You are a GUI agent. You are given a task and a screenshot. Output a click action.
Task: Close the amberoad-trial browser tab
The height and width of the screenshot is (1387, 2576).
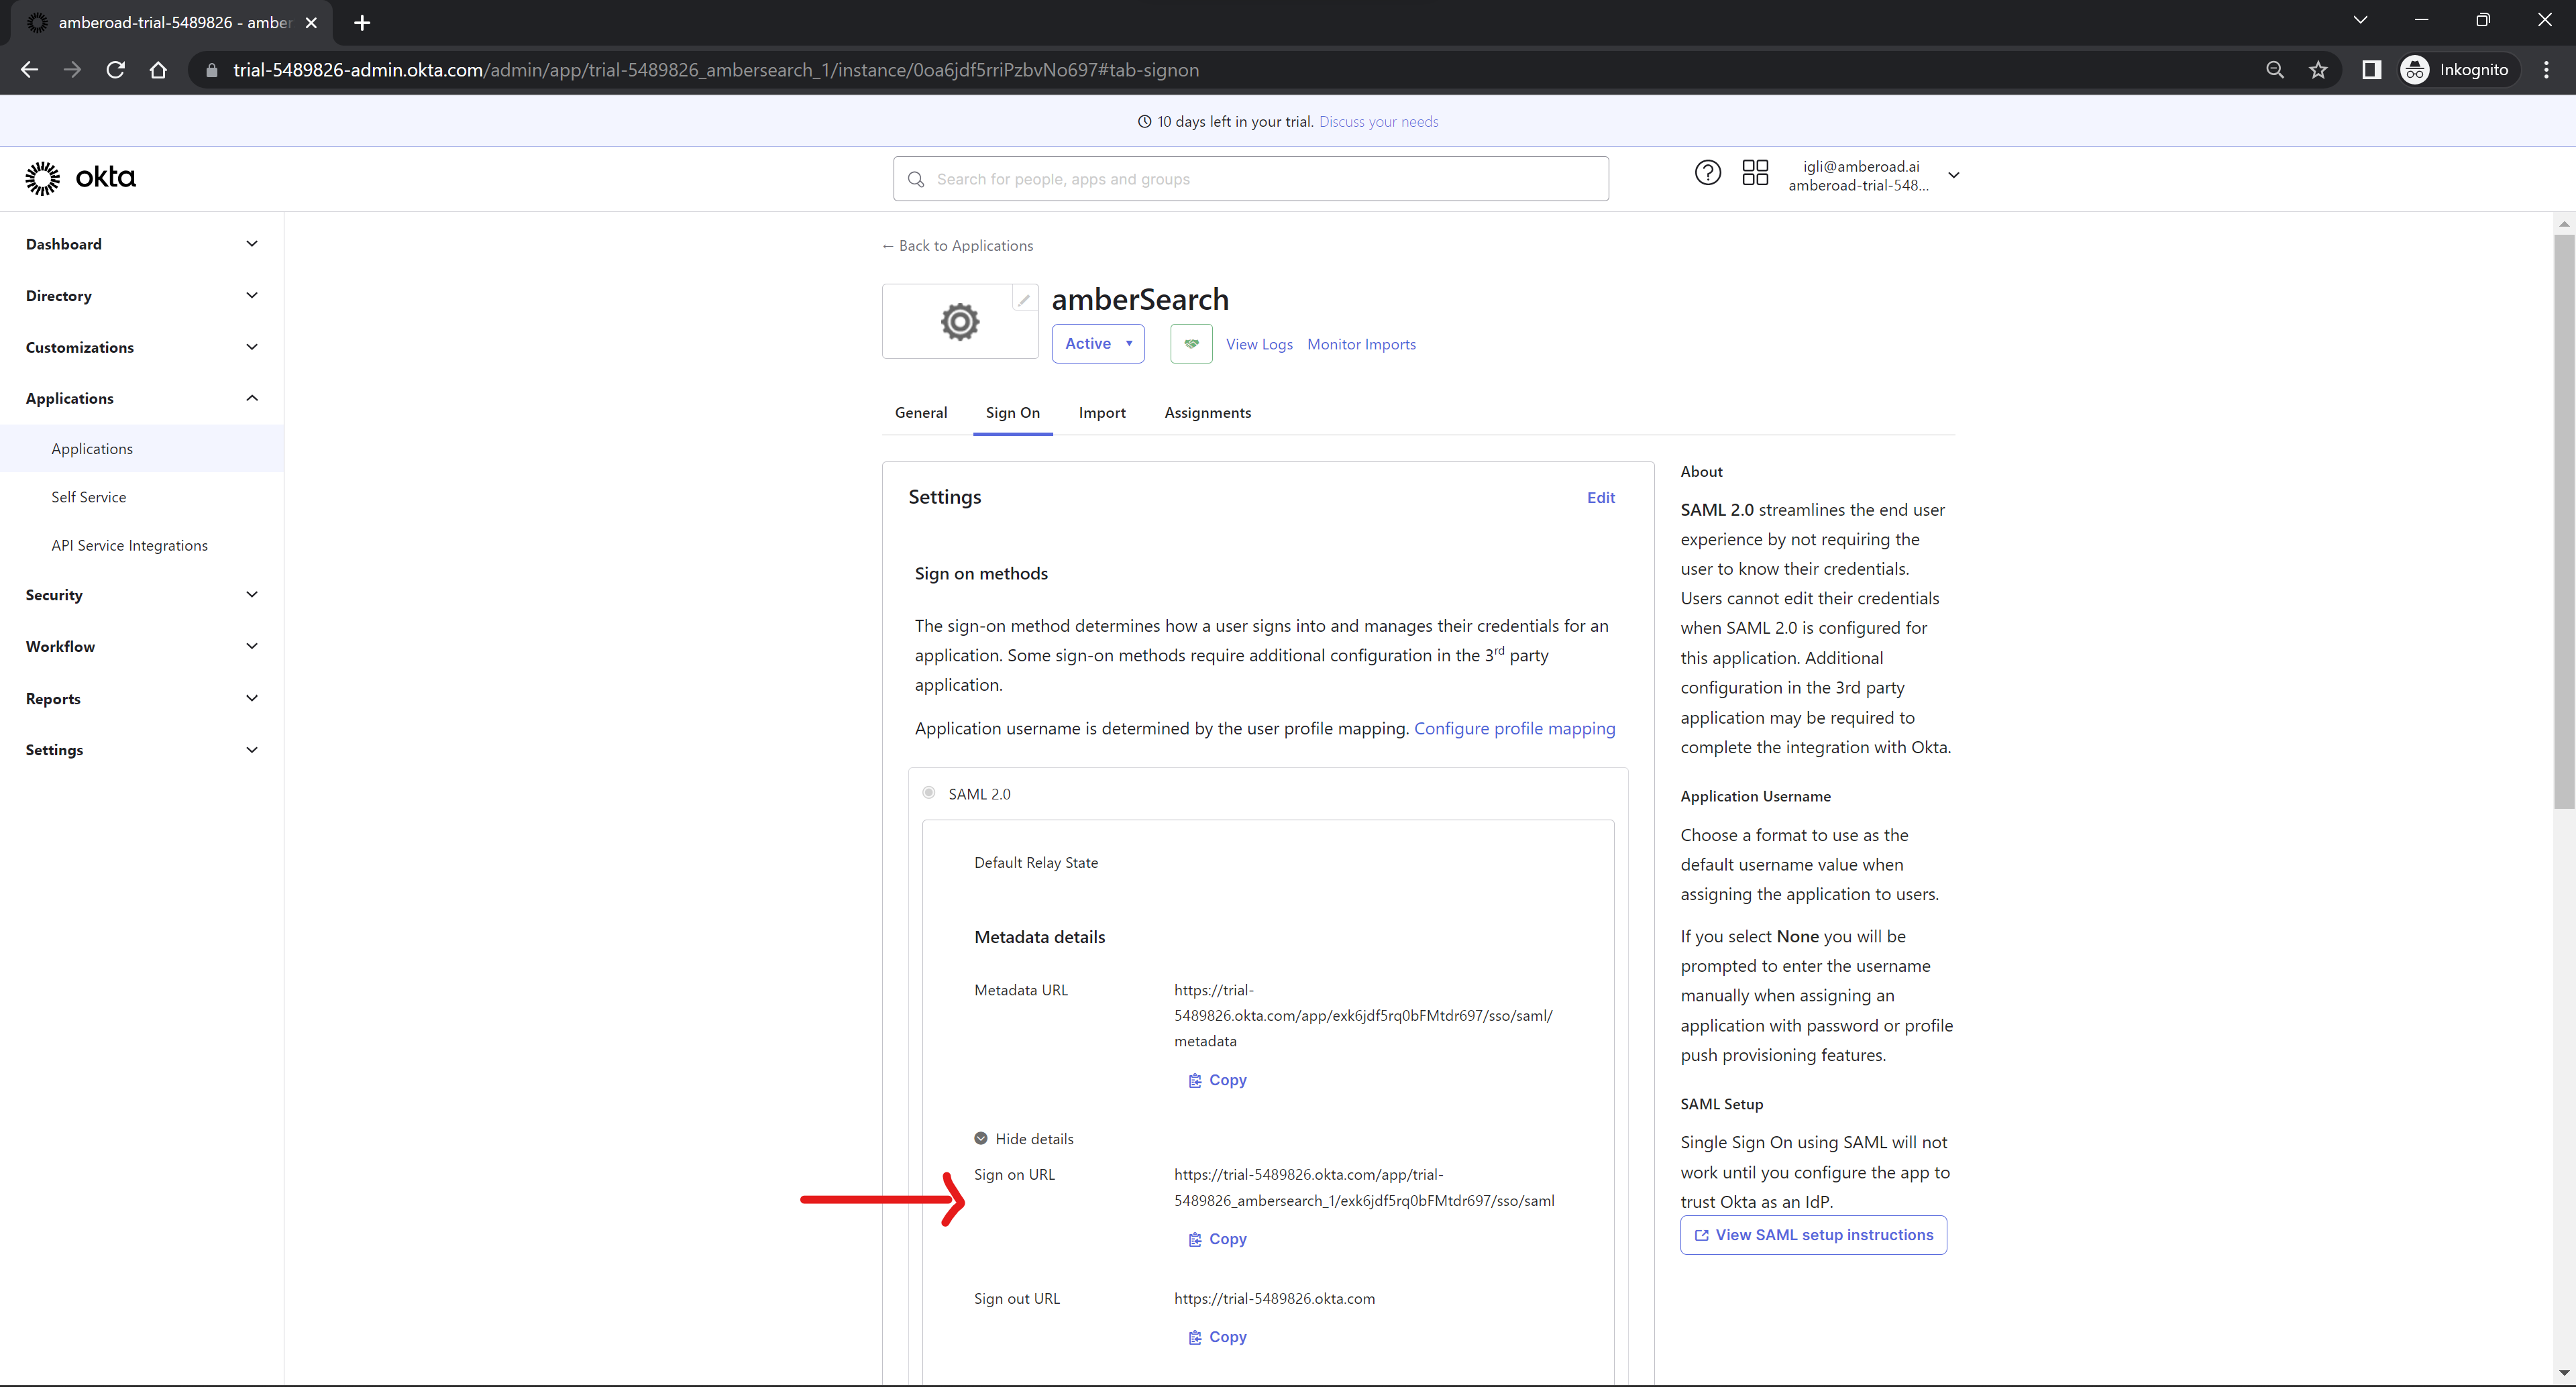pos(311,22)
